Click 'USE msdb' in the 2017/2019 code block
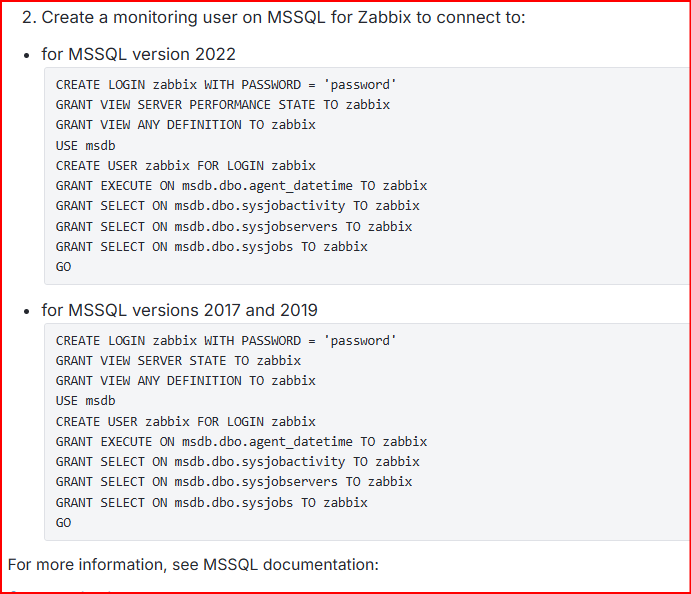 point(85,401)
